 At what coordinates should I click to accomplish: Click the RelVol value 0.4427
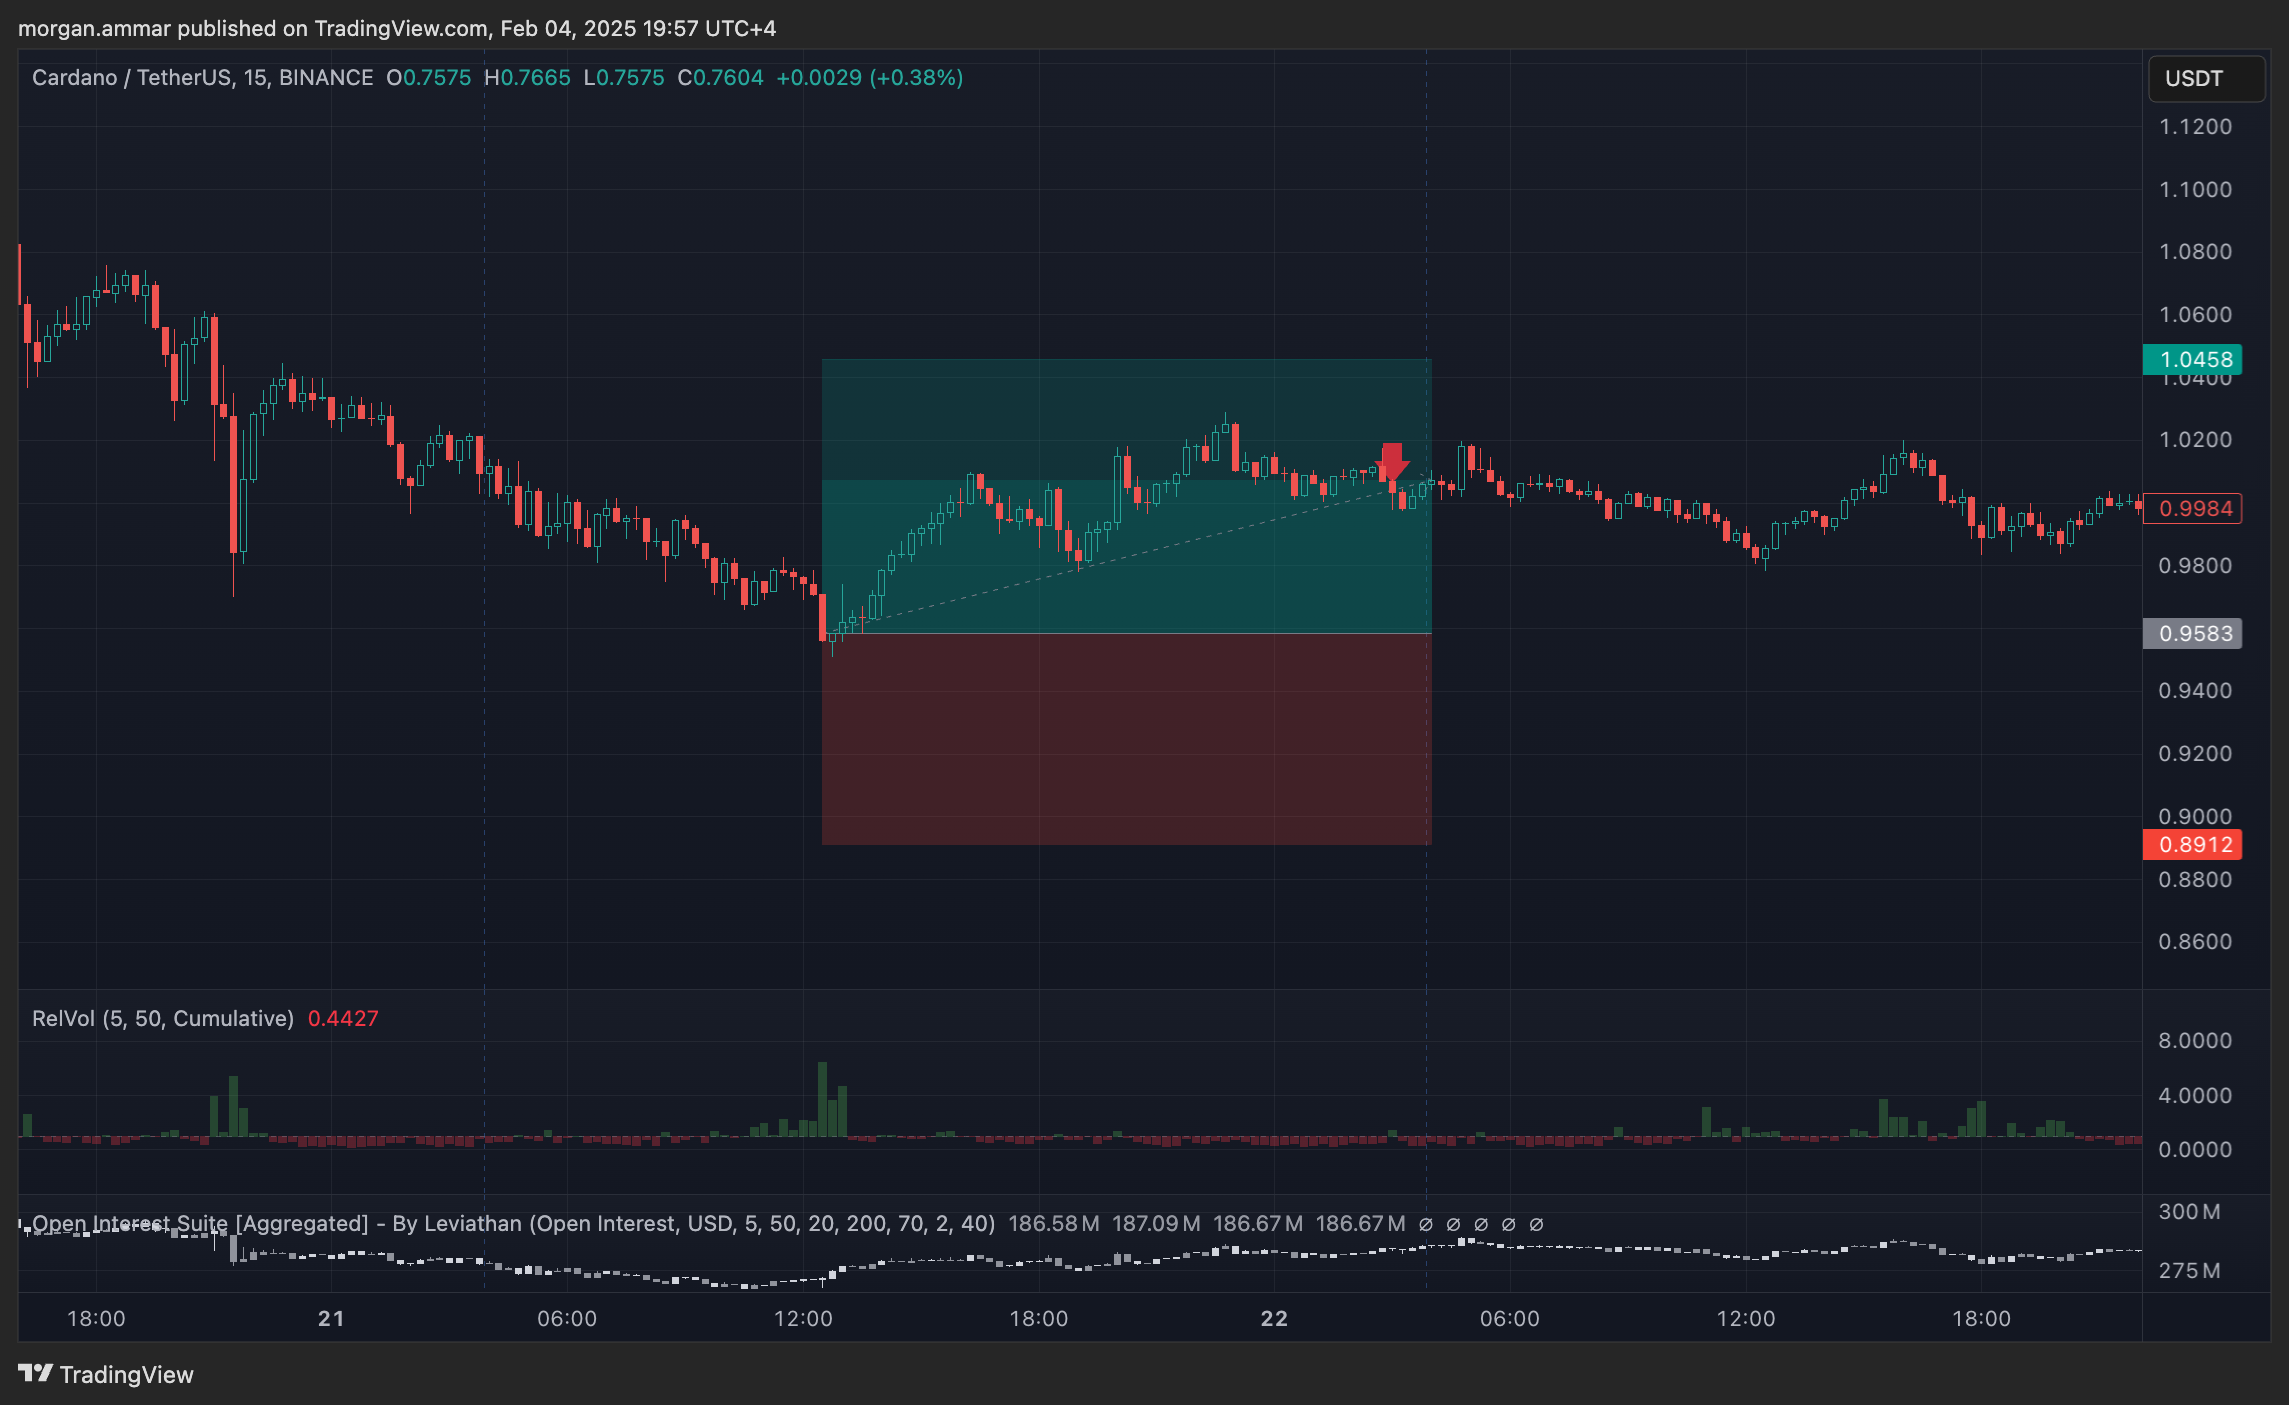tap(343, 1018)
